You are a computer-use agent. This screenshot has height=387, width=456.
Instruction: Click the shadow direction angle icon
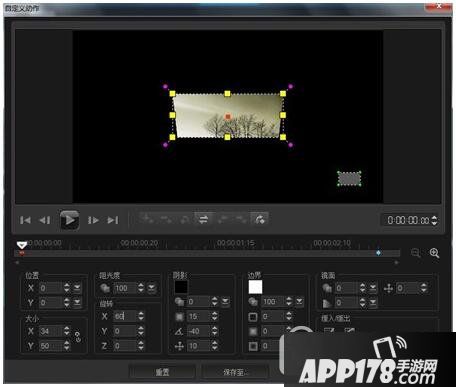click(x=179, y=331)
